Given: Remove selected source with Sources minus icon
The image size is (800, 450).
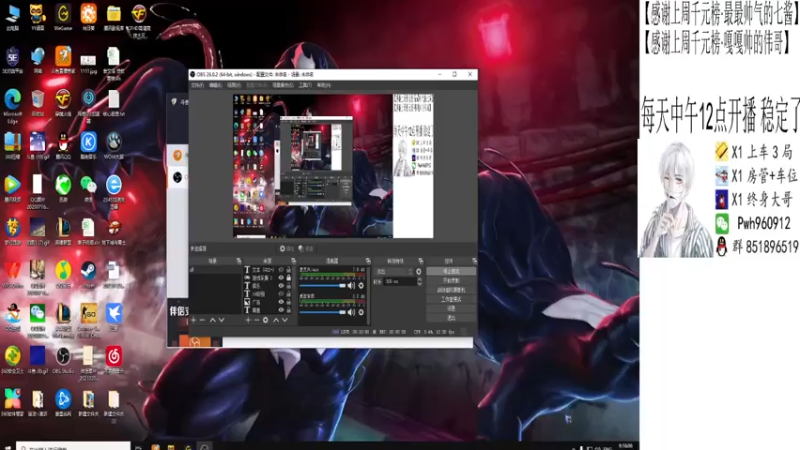Looking at the screenshot, I should (257, 320).
